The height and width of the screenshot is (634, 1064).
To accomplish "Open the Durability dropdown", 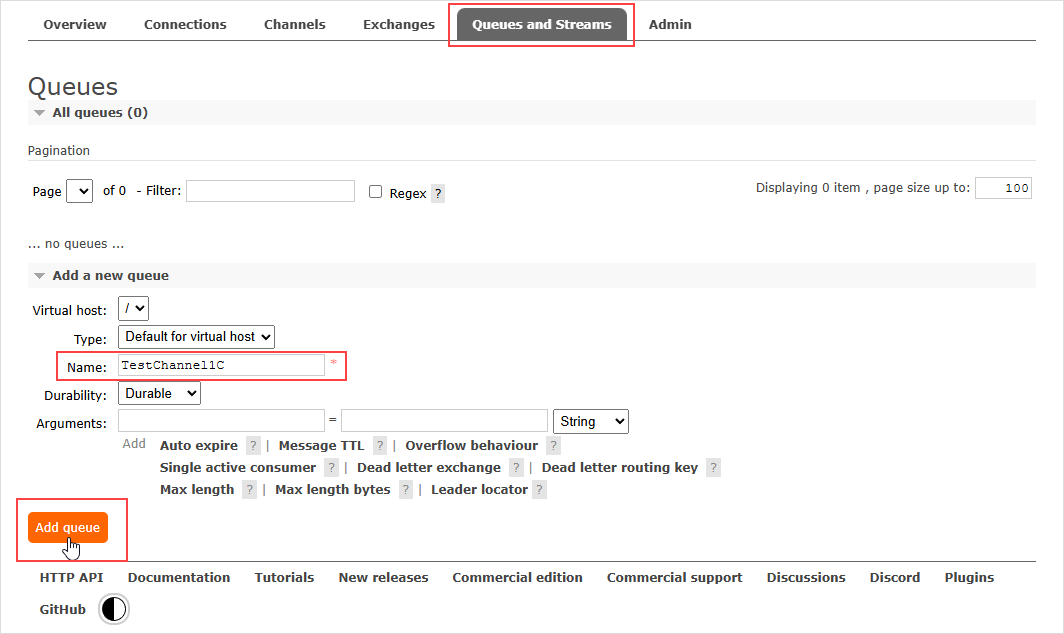I will [x=159, y=394].
